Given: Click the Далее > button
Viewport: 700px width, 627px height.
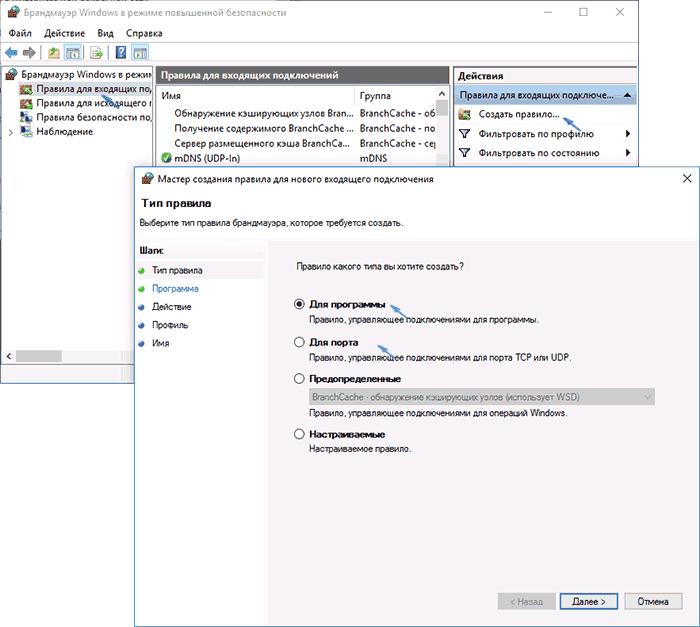Looking at the screenshot, I should pos(589,602).
